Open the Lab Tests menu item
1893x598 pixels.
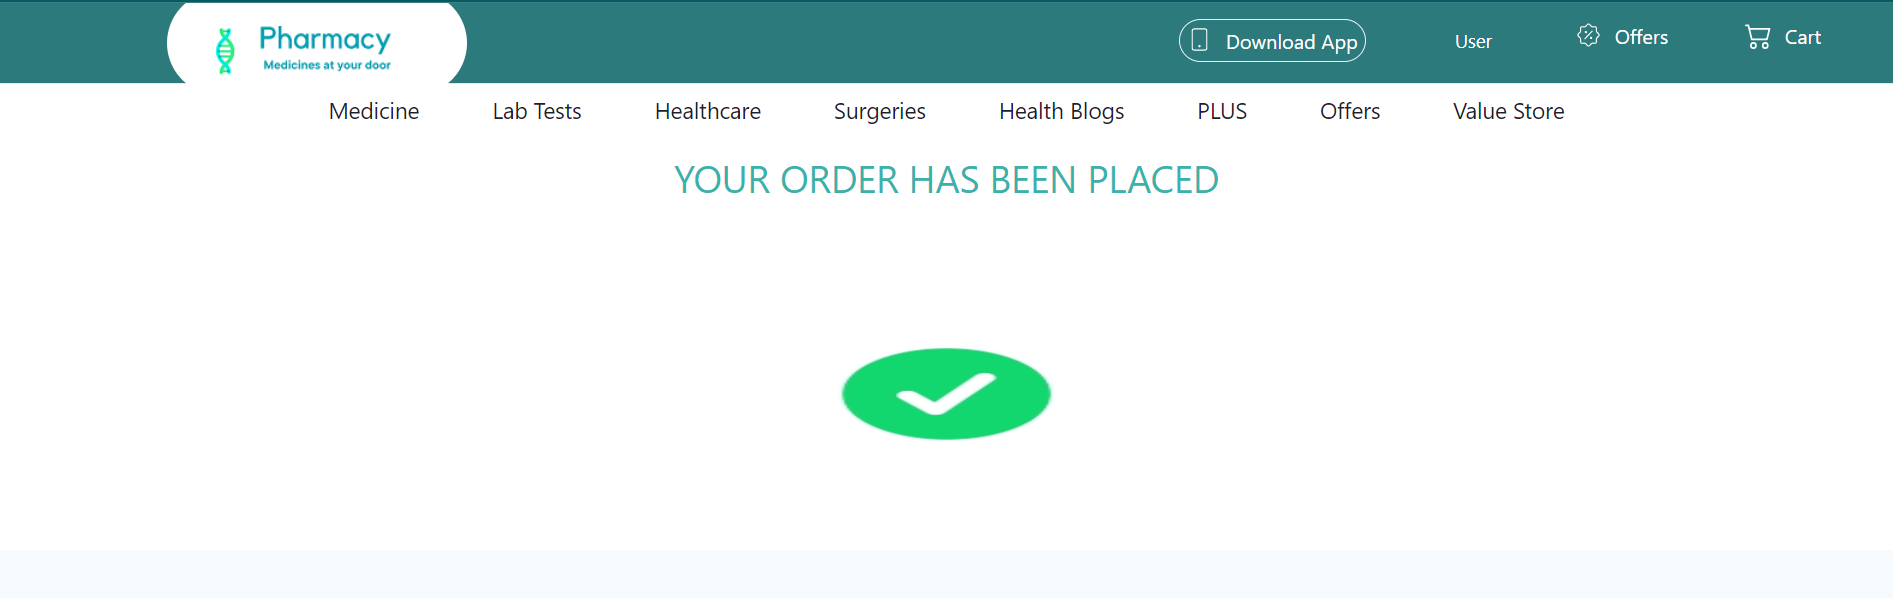coord(537,111)
